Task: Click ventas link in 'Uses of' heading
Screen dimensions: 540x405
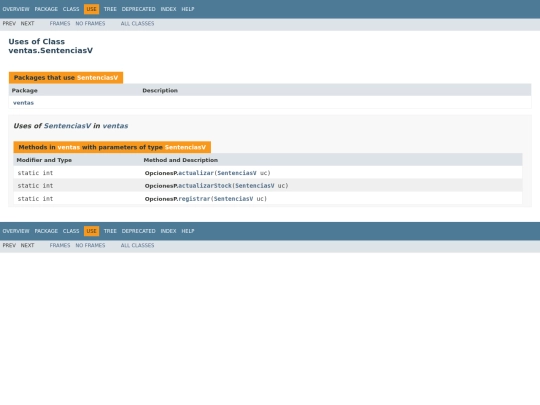Action: (x=115, y=126)
